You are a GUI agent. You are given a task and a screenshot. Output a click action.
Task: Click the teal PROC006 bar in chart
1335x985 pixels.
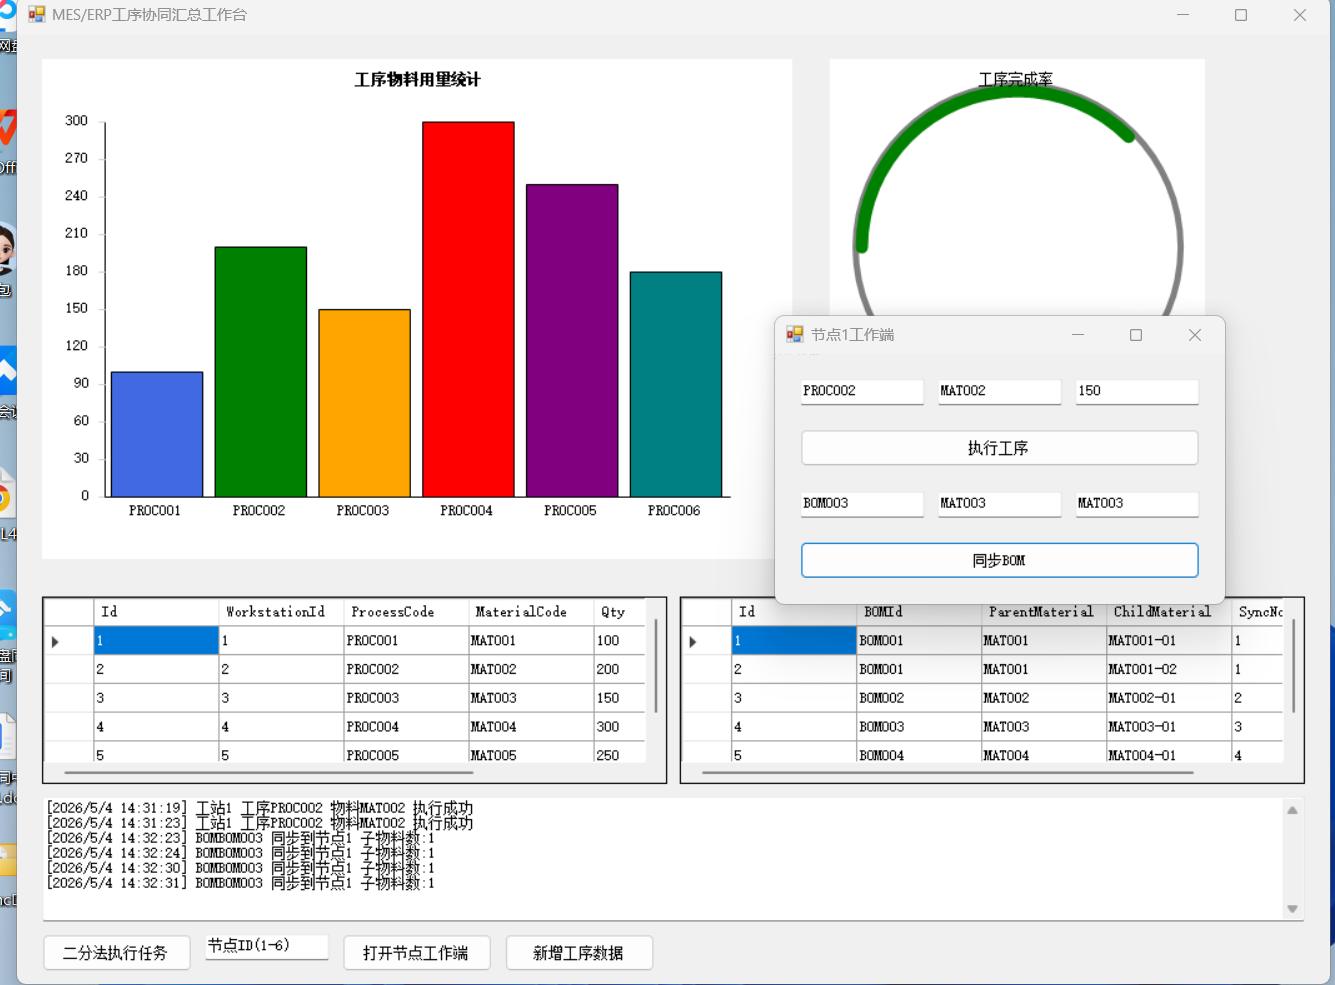676,384
